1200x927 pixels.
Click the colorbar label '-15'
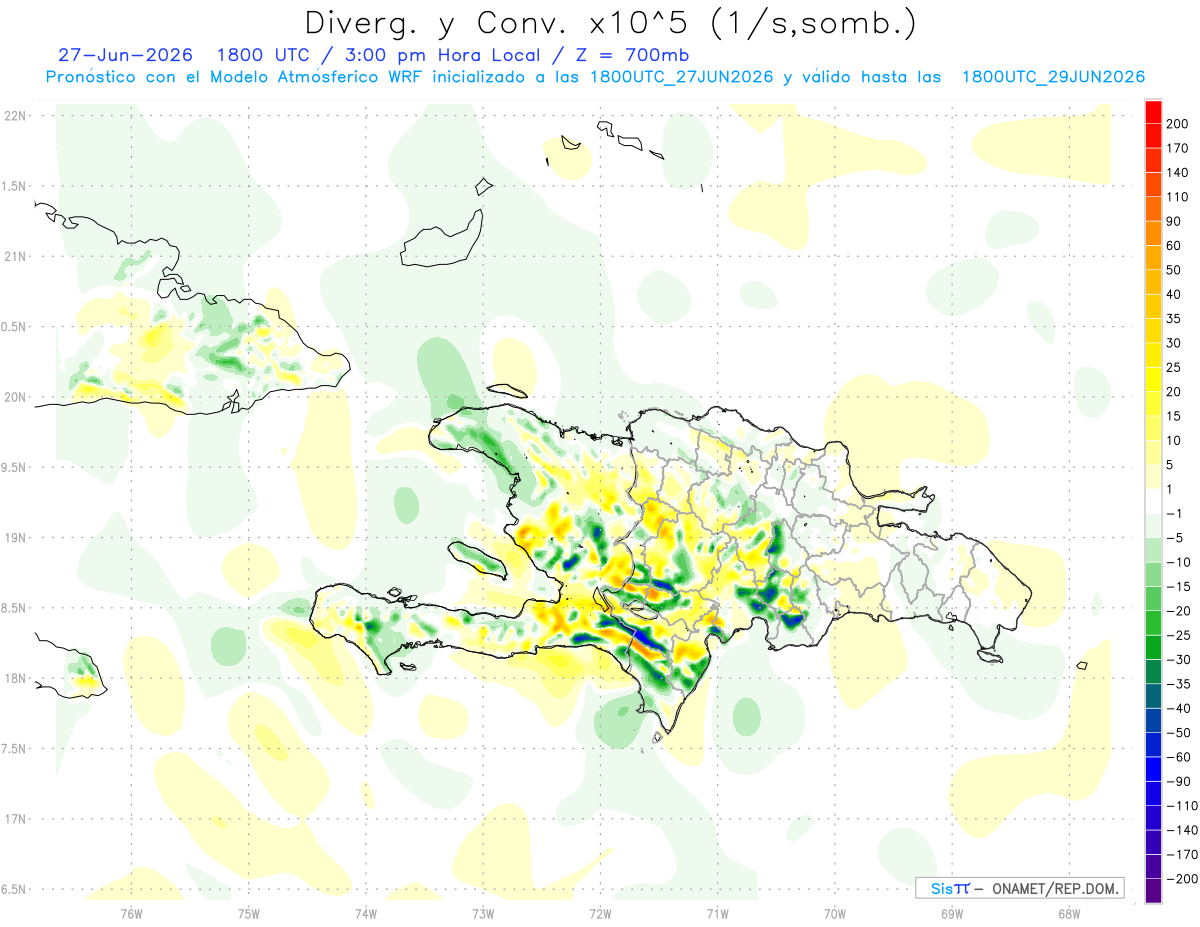(1178, 587)
